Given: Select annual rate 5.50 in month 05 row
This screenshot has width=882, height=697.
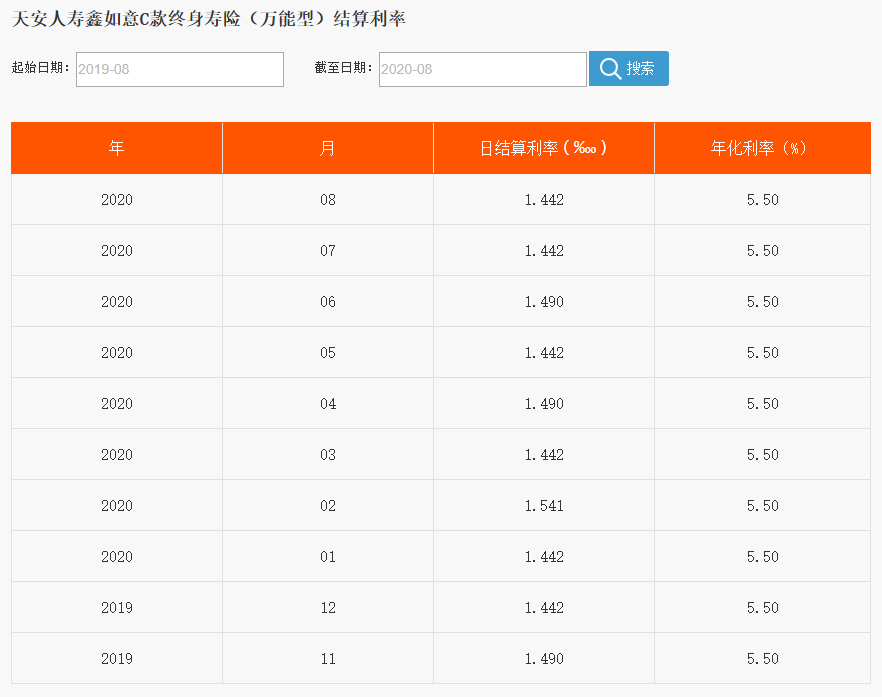Looking at the screenshot, I should 763,353.
